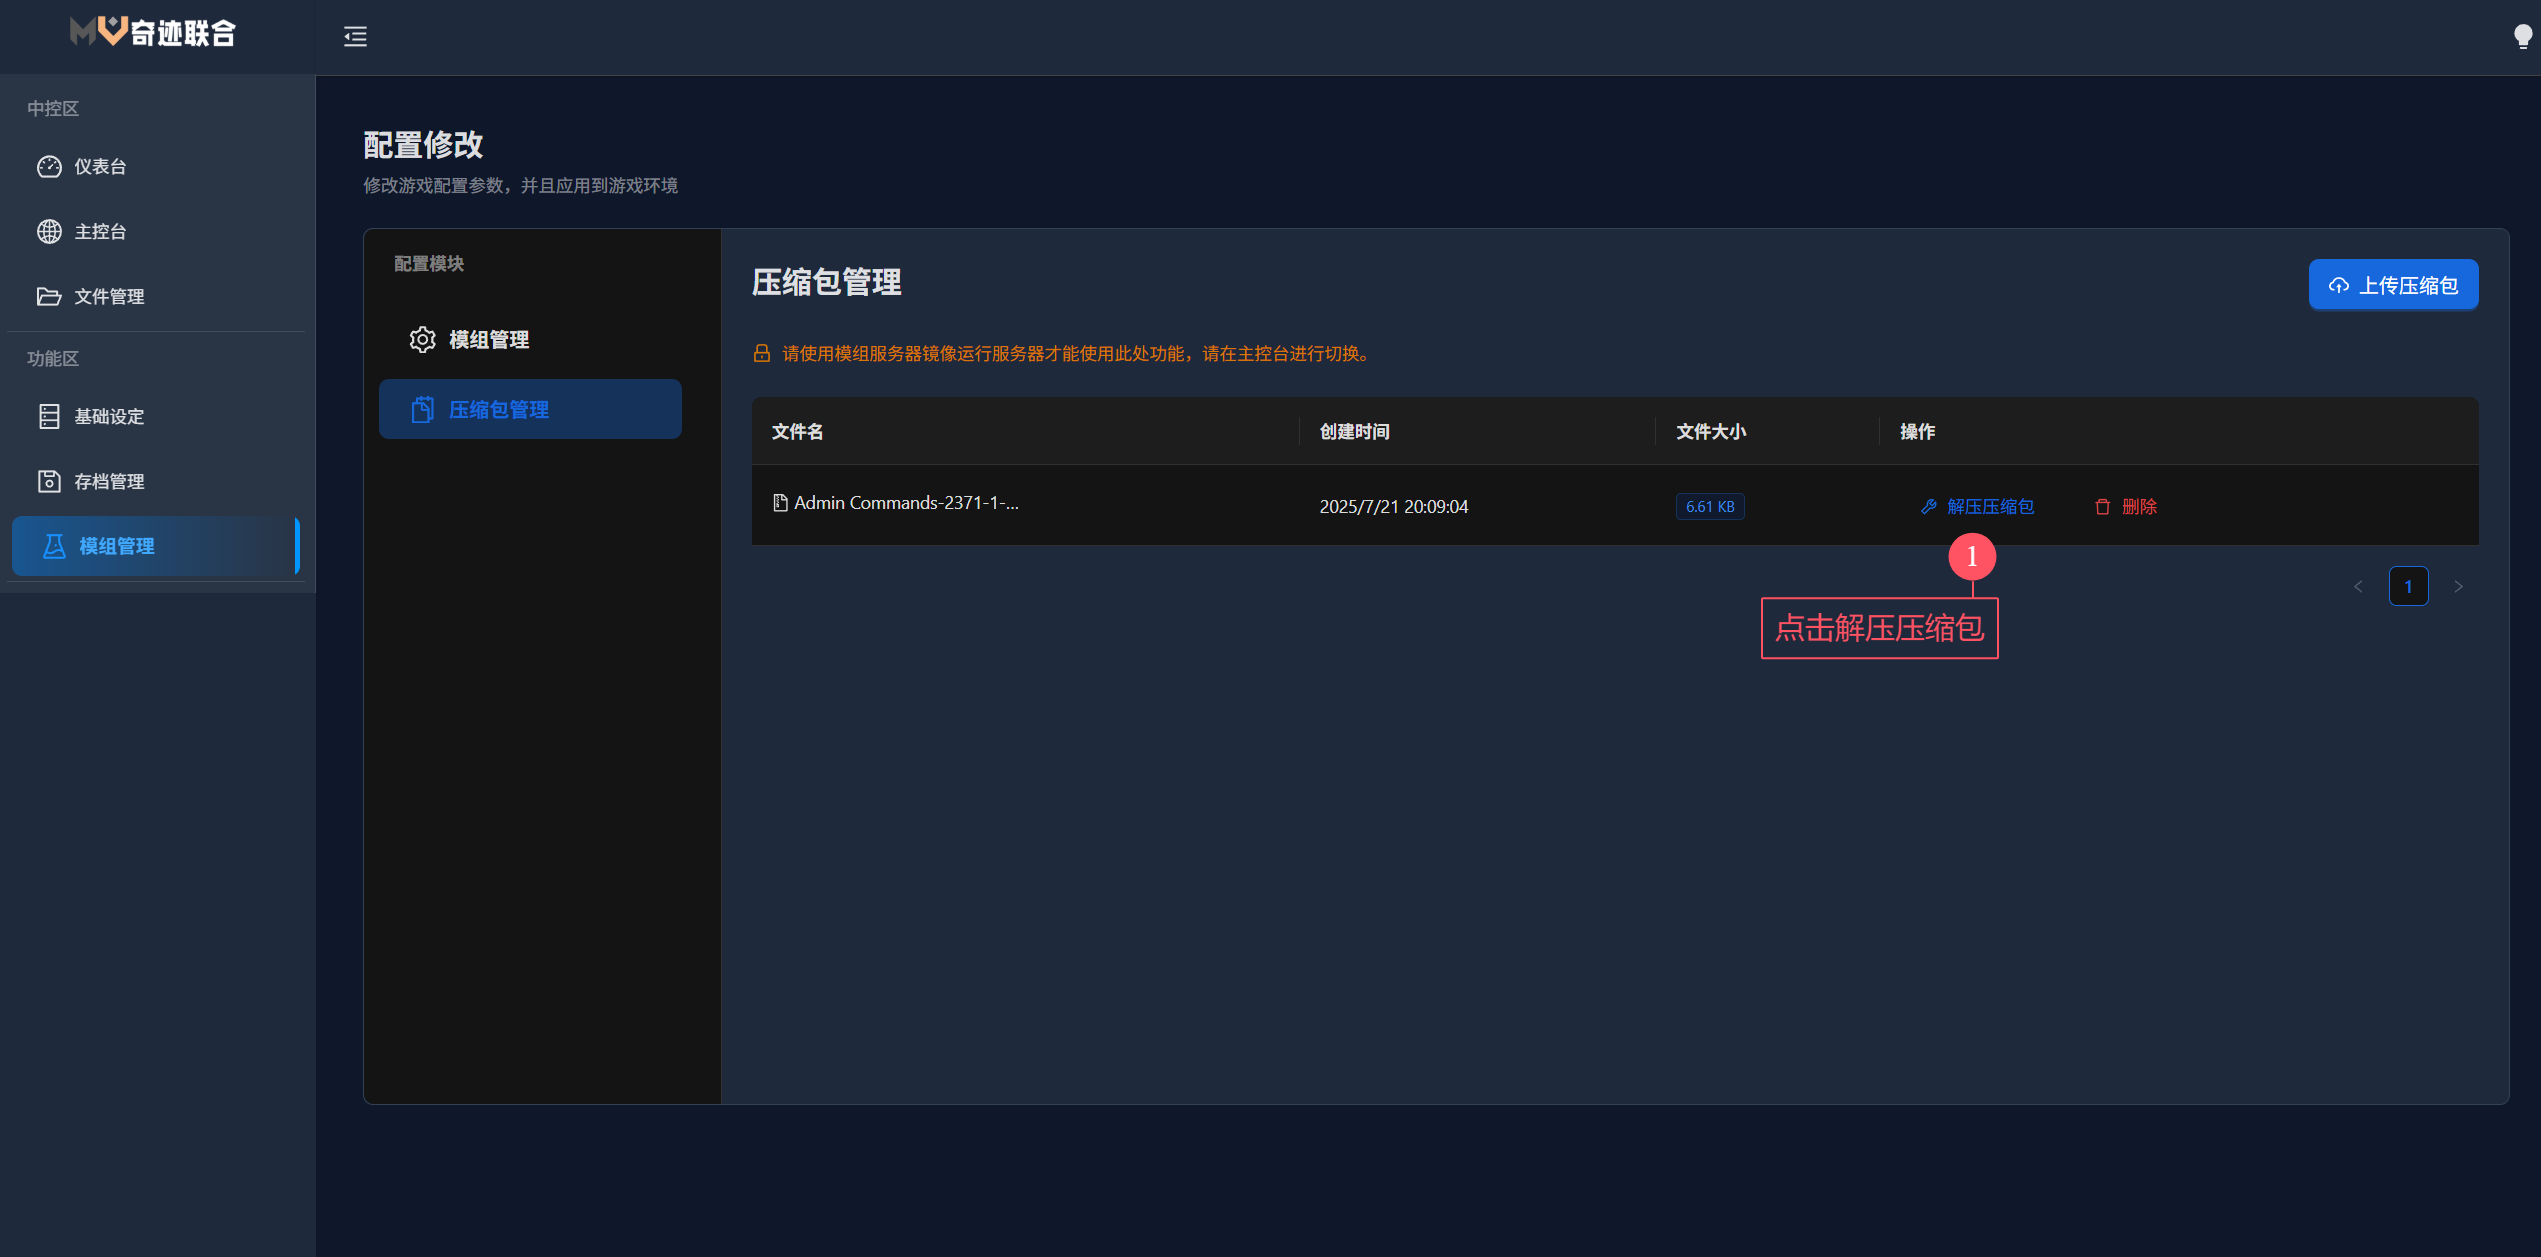This screenshot has width=2541, height=1257.
Task: Click the 文件管理 folder icon
Action: [x=49, y=297]
